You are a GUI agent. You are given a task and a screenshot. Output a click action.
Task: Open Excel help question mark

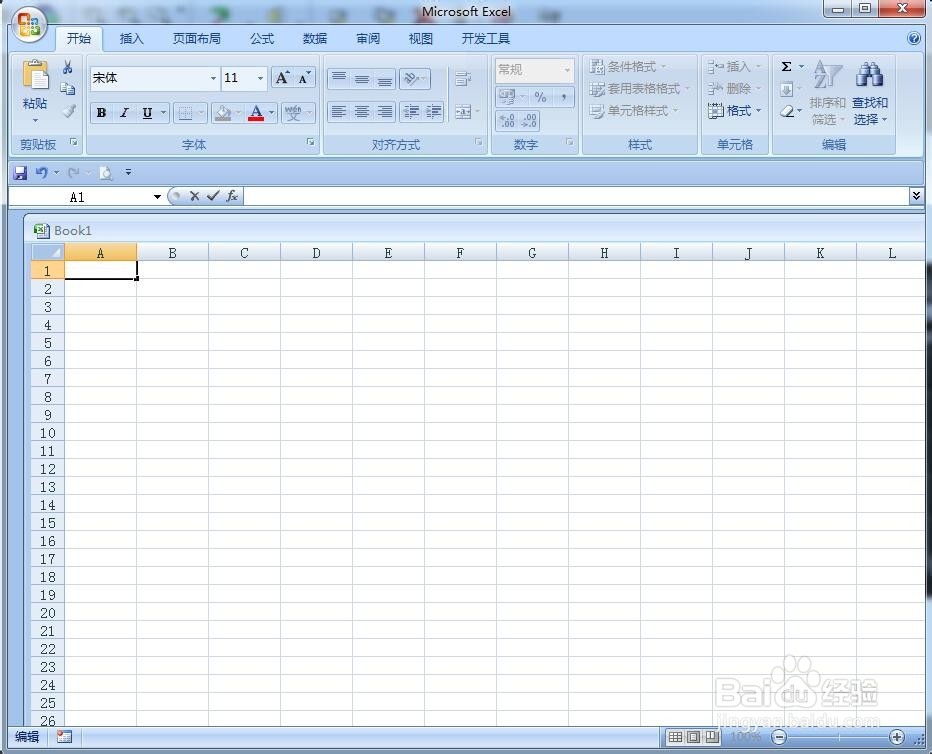(x=914, y=39)
